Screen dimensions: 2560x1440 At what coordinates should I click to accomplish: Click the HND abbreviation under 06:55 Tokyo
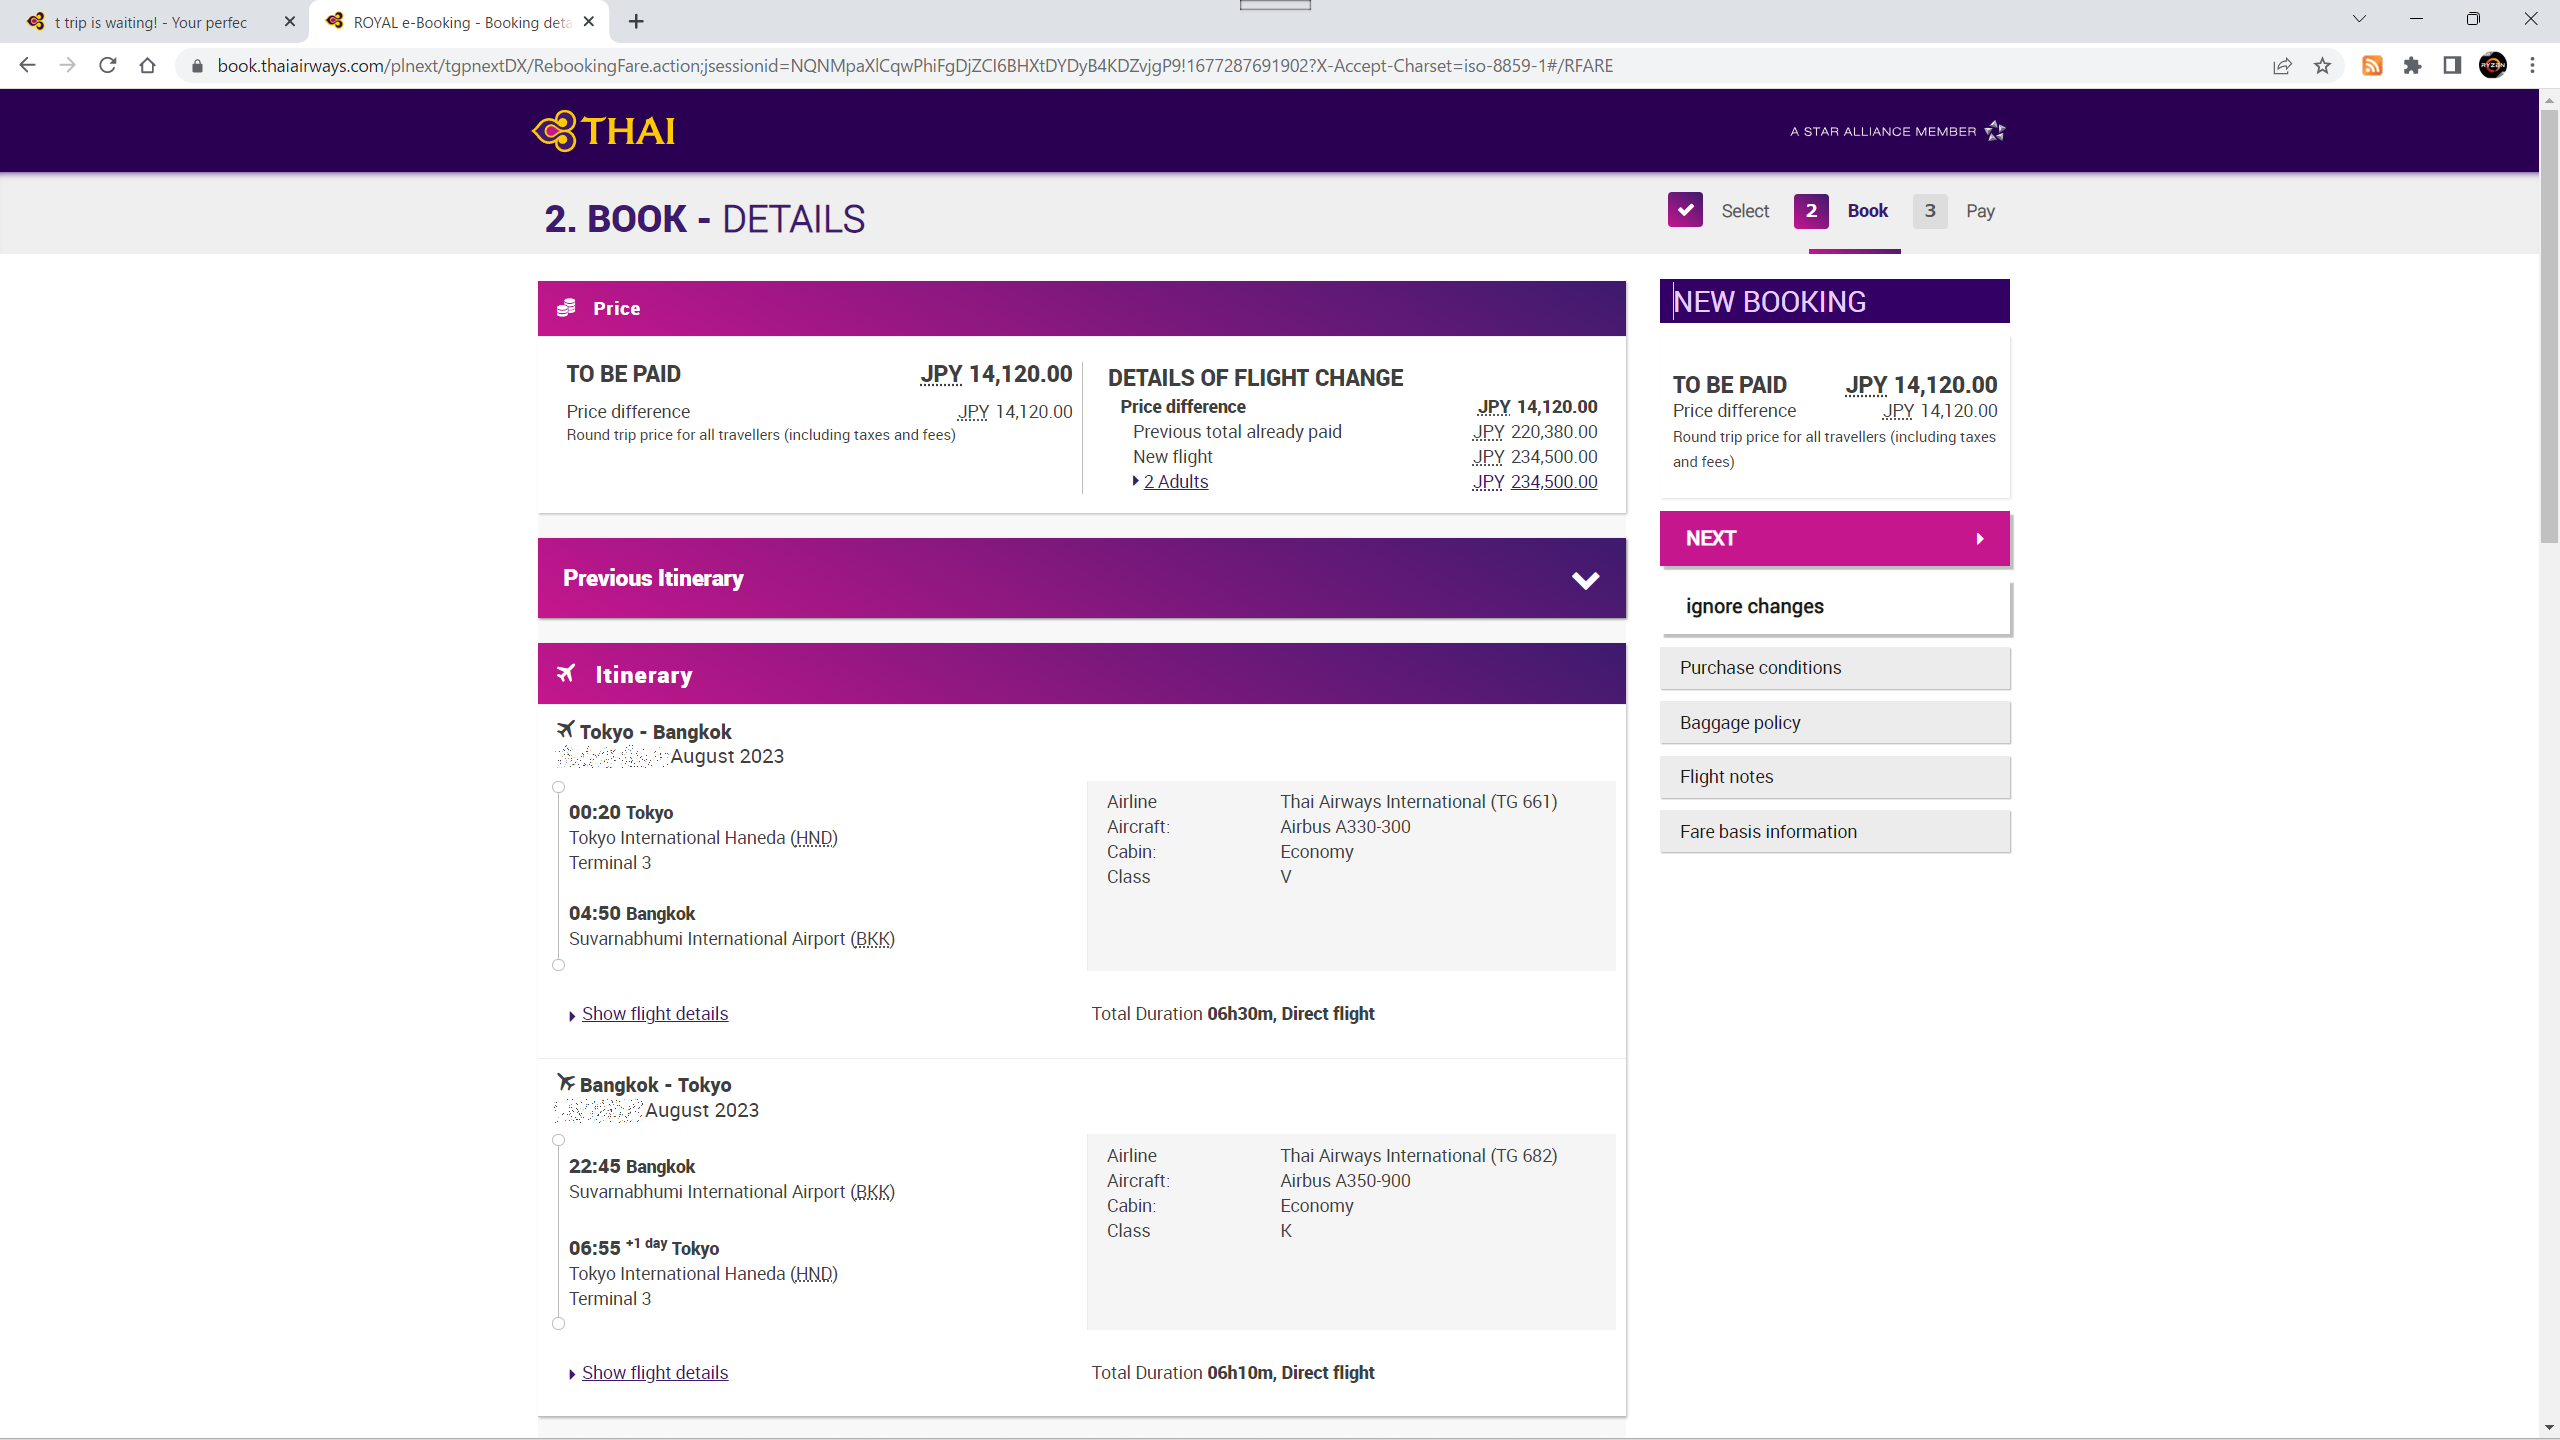(x=814, y=1273)
